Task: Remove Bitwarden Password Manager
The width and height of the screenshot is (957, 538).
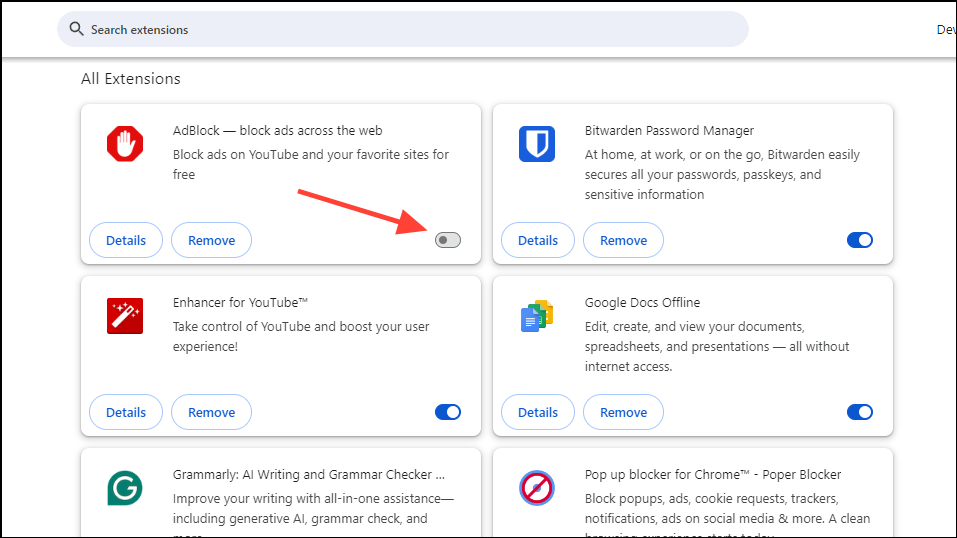Action: (x=623, y=240)
